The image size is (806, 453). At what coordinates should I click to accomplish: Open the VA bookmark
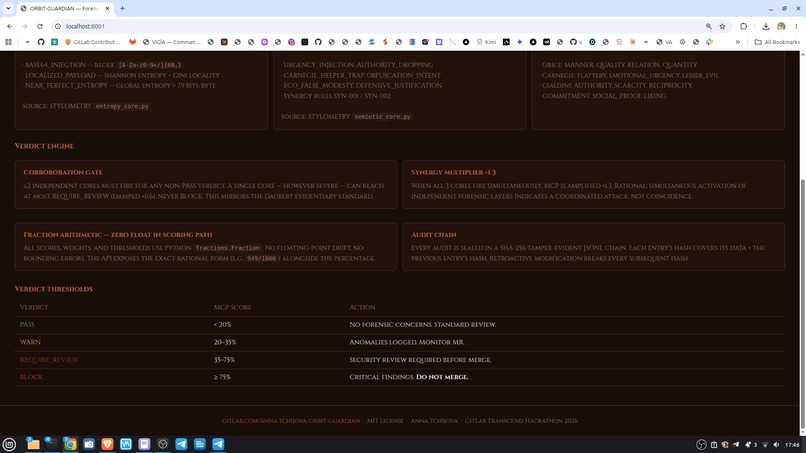tap(664, 42)
